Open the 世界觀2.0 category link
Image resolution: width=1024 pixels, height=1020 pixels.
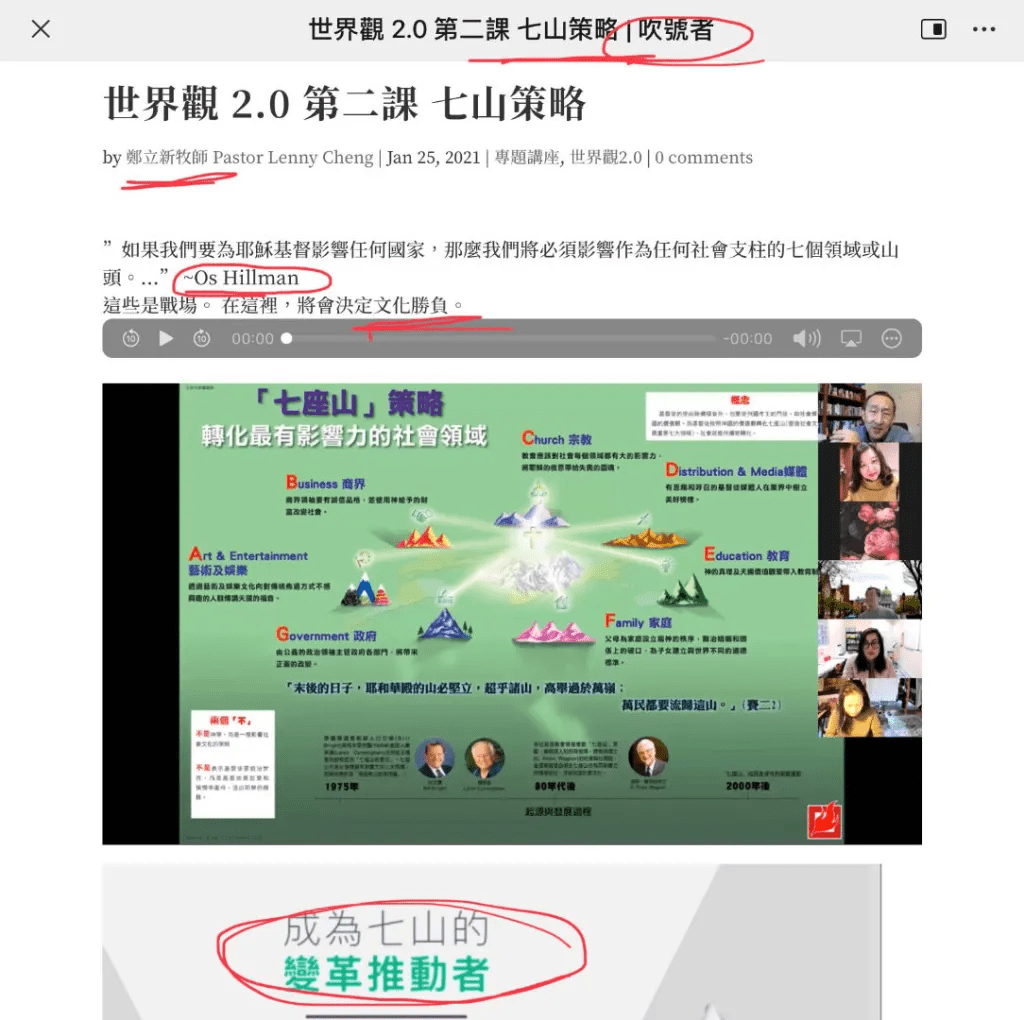click(606, 158)
